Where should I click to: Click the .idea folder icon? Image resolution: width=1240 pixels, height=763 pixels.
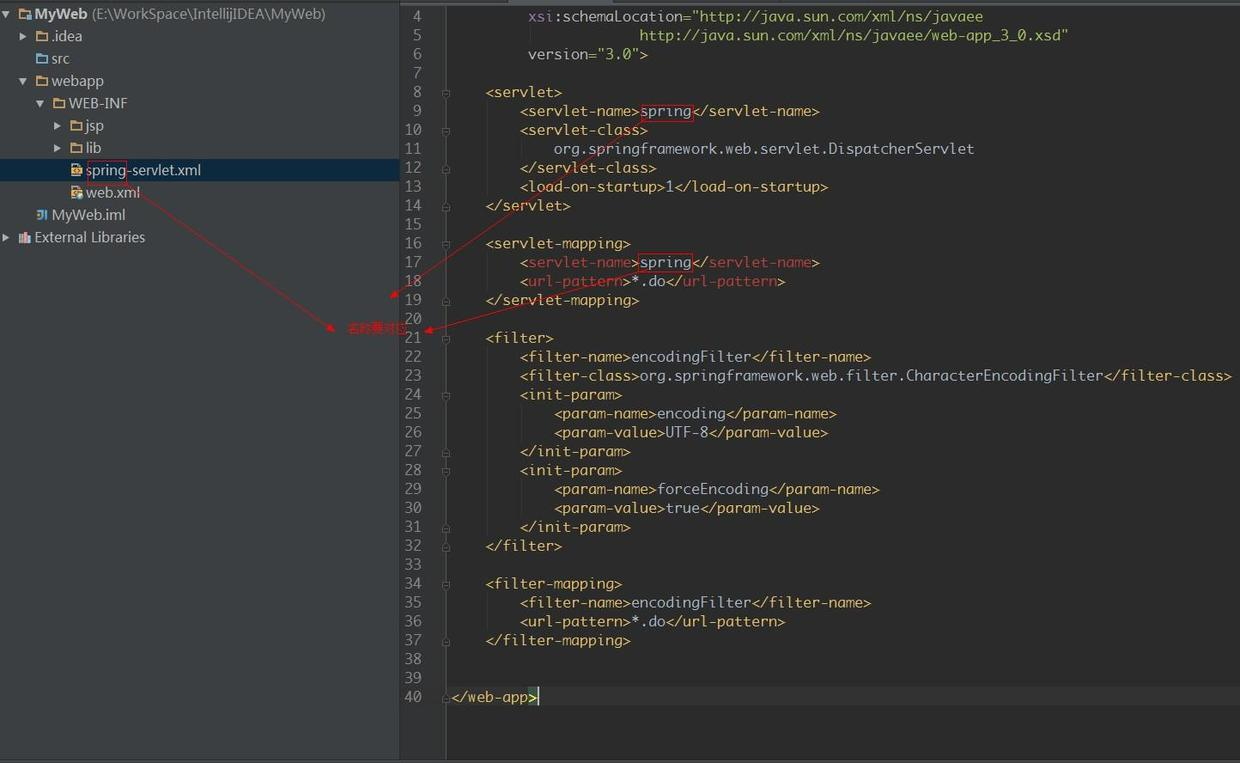(42, 36)
